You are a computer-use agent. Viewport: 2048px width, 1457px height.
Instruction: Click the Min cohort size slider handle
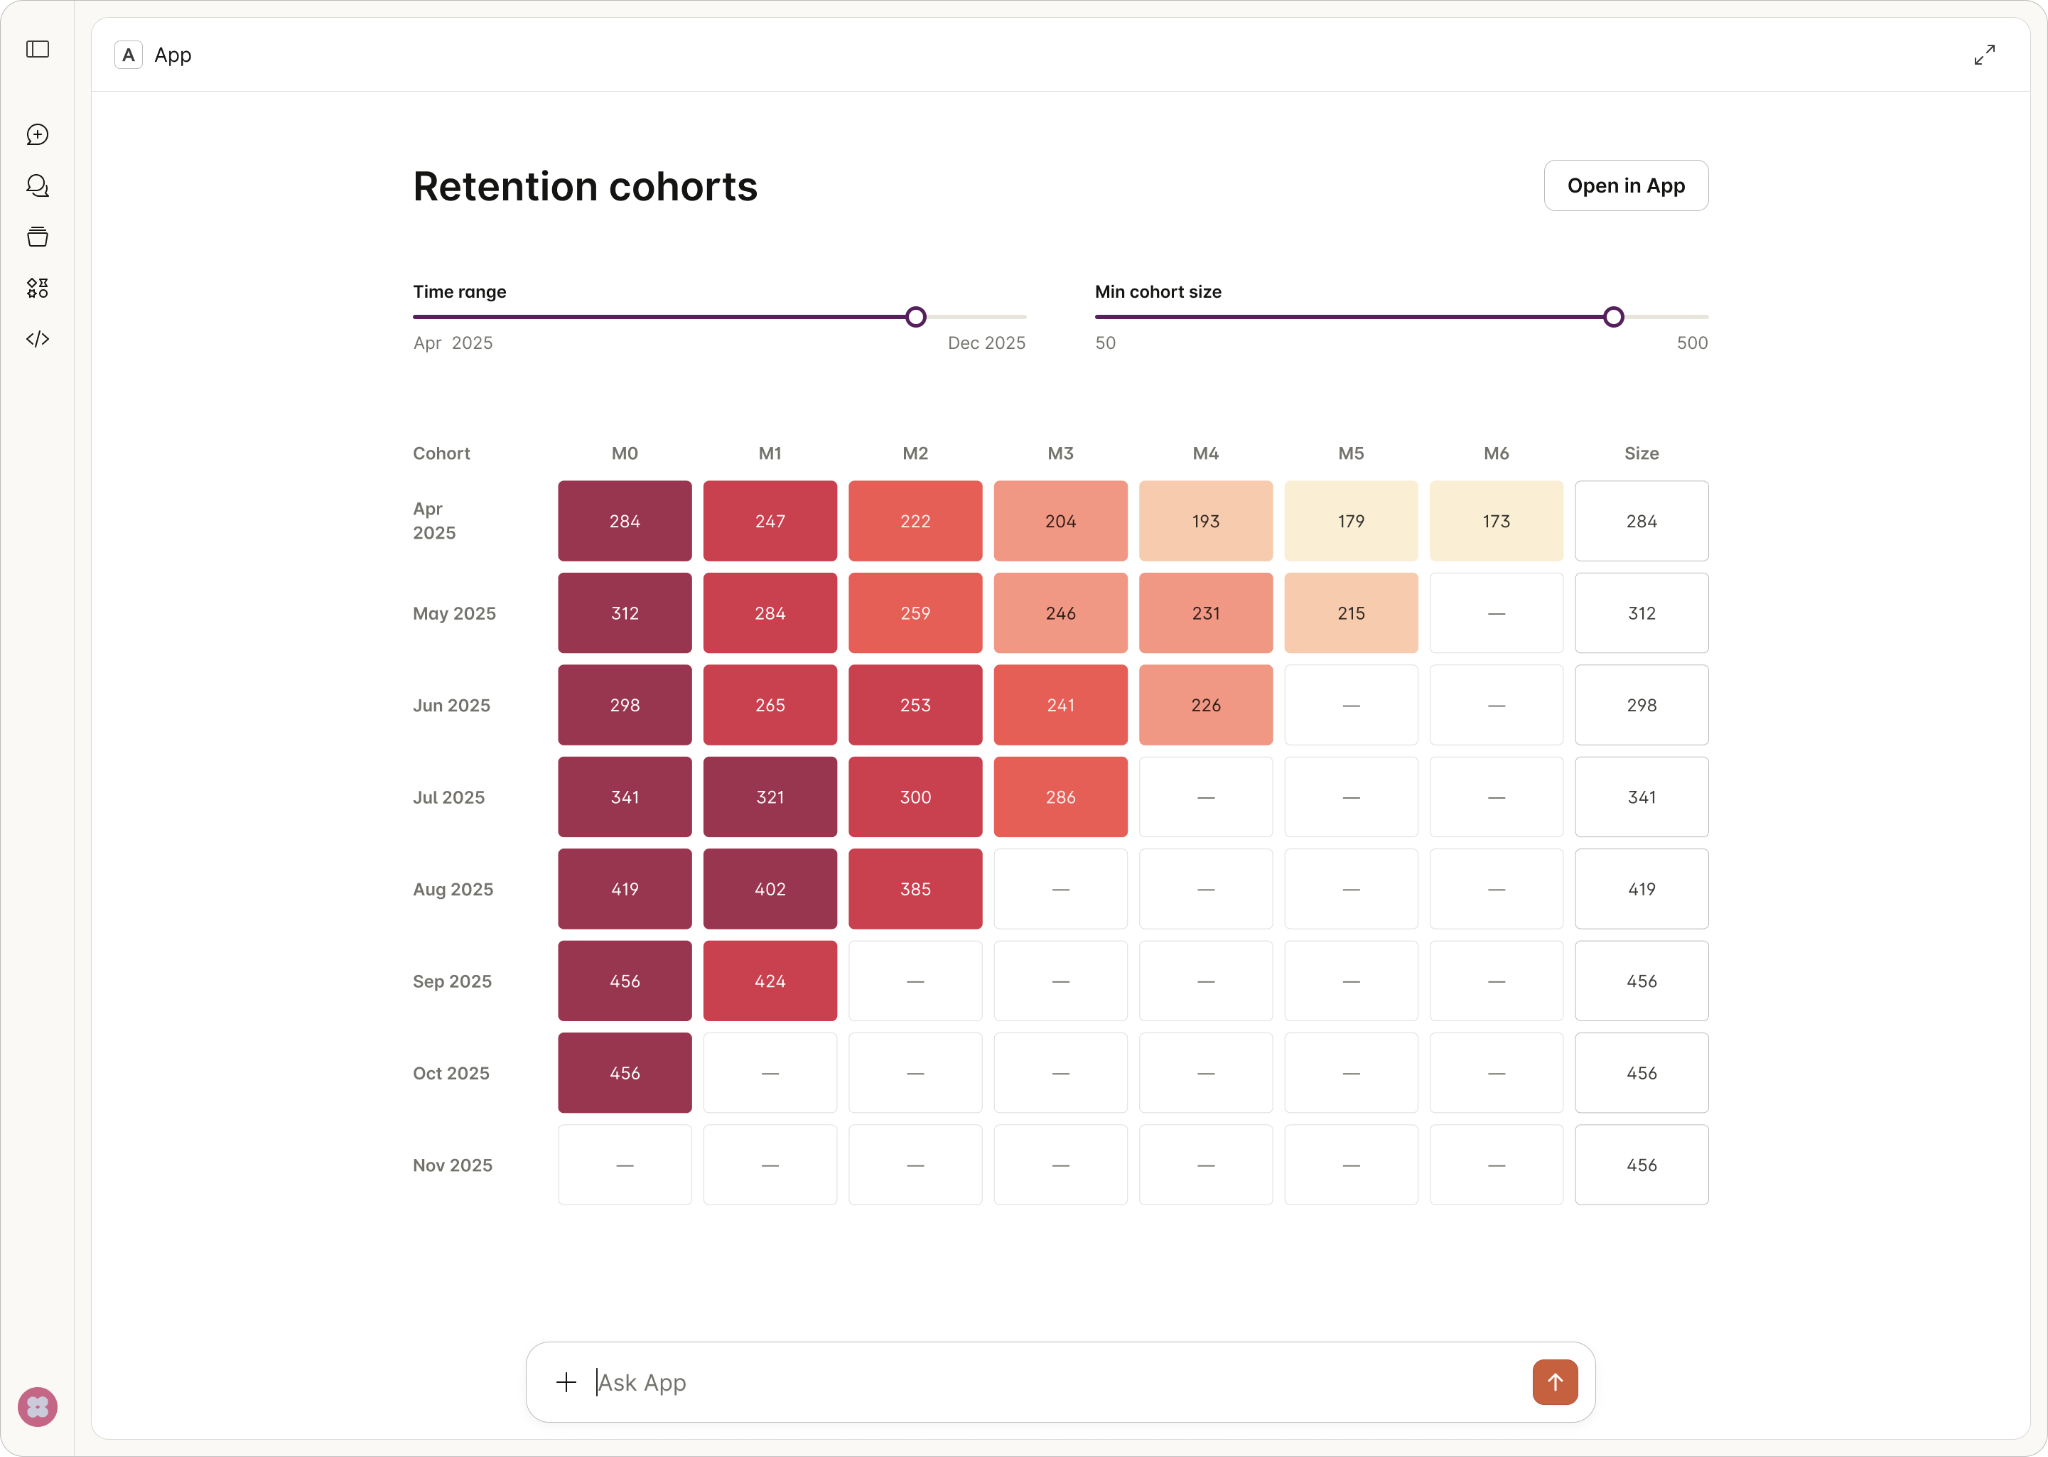pos(1612,317)
